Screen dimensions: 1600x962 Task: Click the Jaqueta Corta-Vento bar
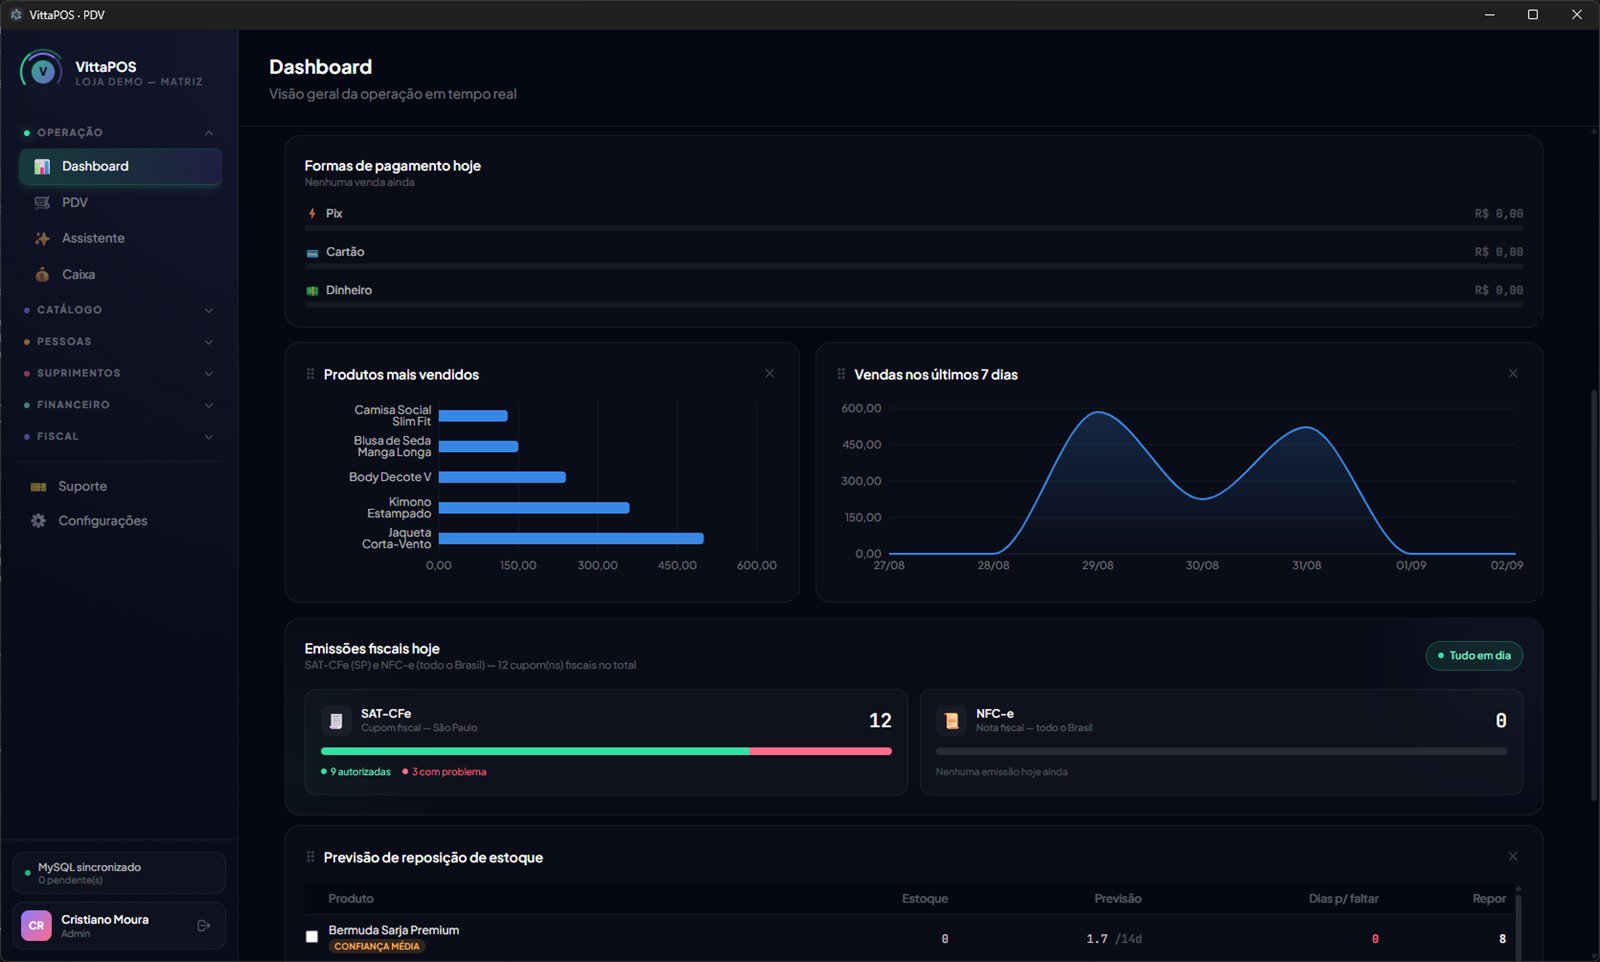tap(571, 538)
